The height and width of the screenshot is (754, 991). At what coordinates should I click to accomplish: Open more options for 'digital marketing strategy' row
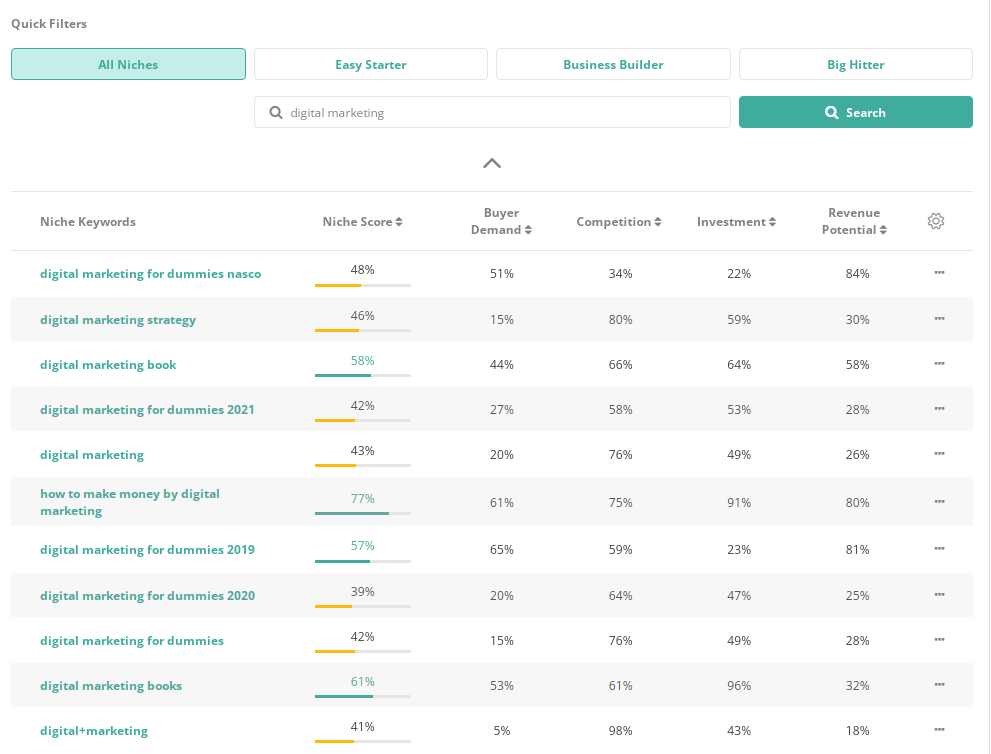coord(939,319)
